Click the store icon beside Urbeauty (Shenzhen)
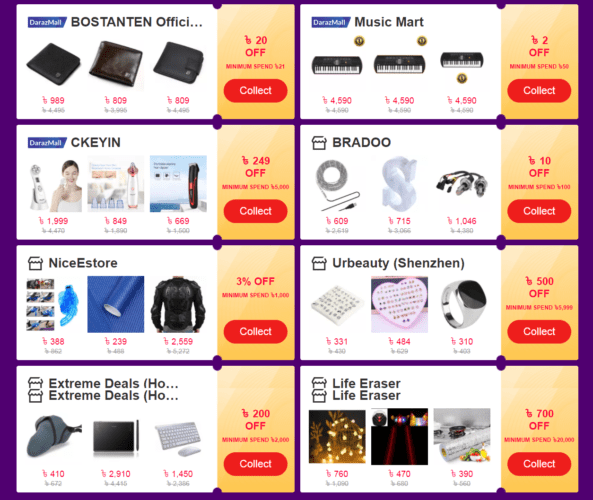Image resolution: width=593 pixels, height=500 pixels. pos(319,263)
